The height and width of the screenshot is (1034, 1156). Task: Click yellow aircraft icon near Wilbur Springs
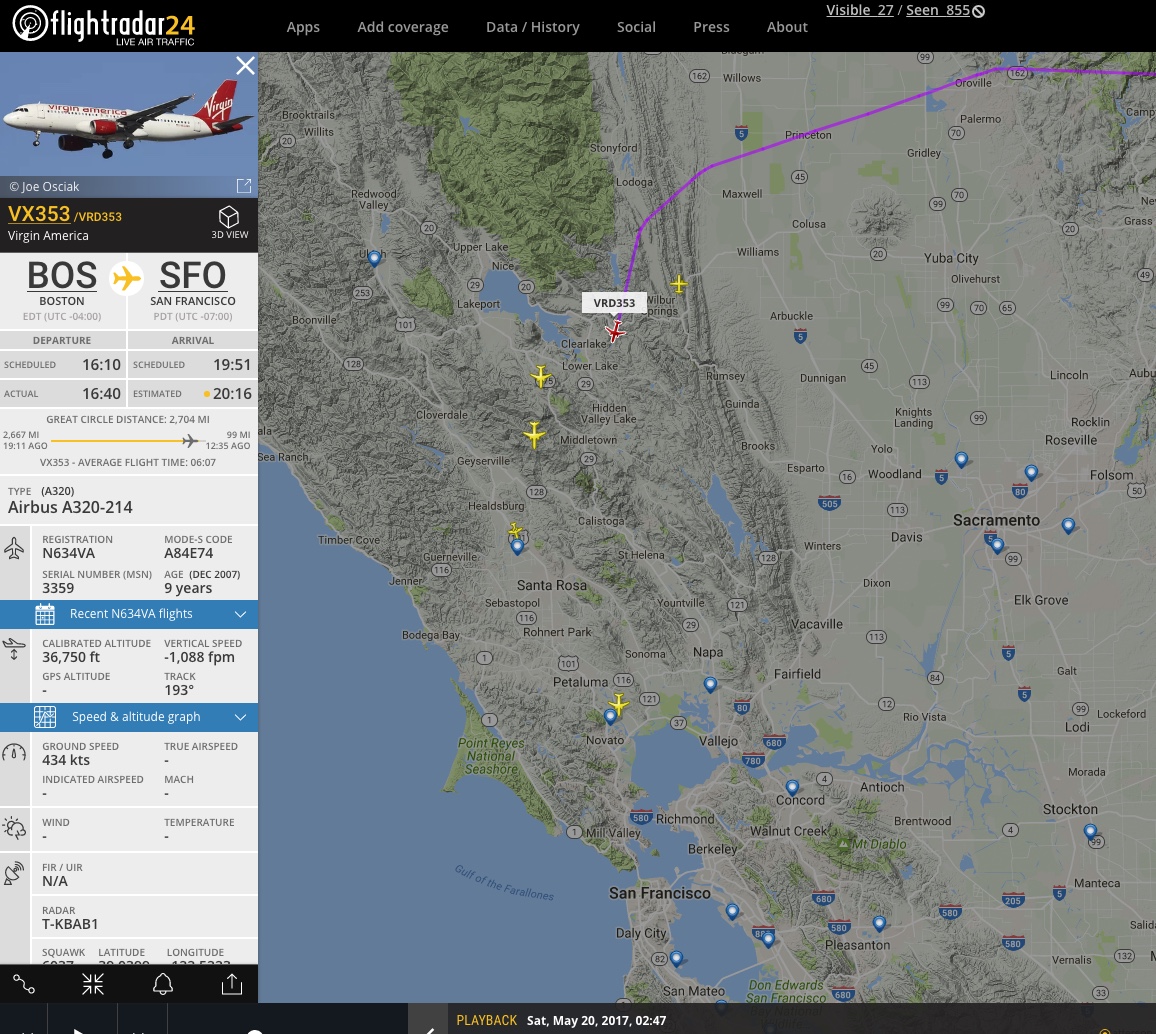point(679,284)
